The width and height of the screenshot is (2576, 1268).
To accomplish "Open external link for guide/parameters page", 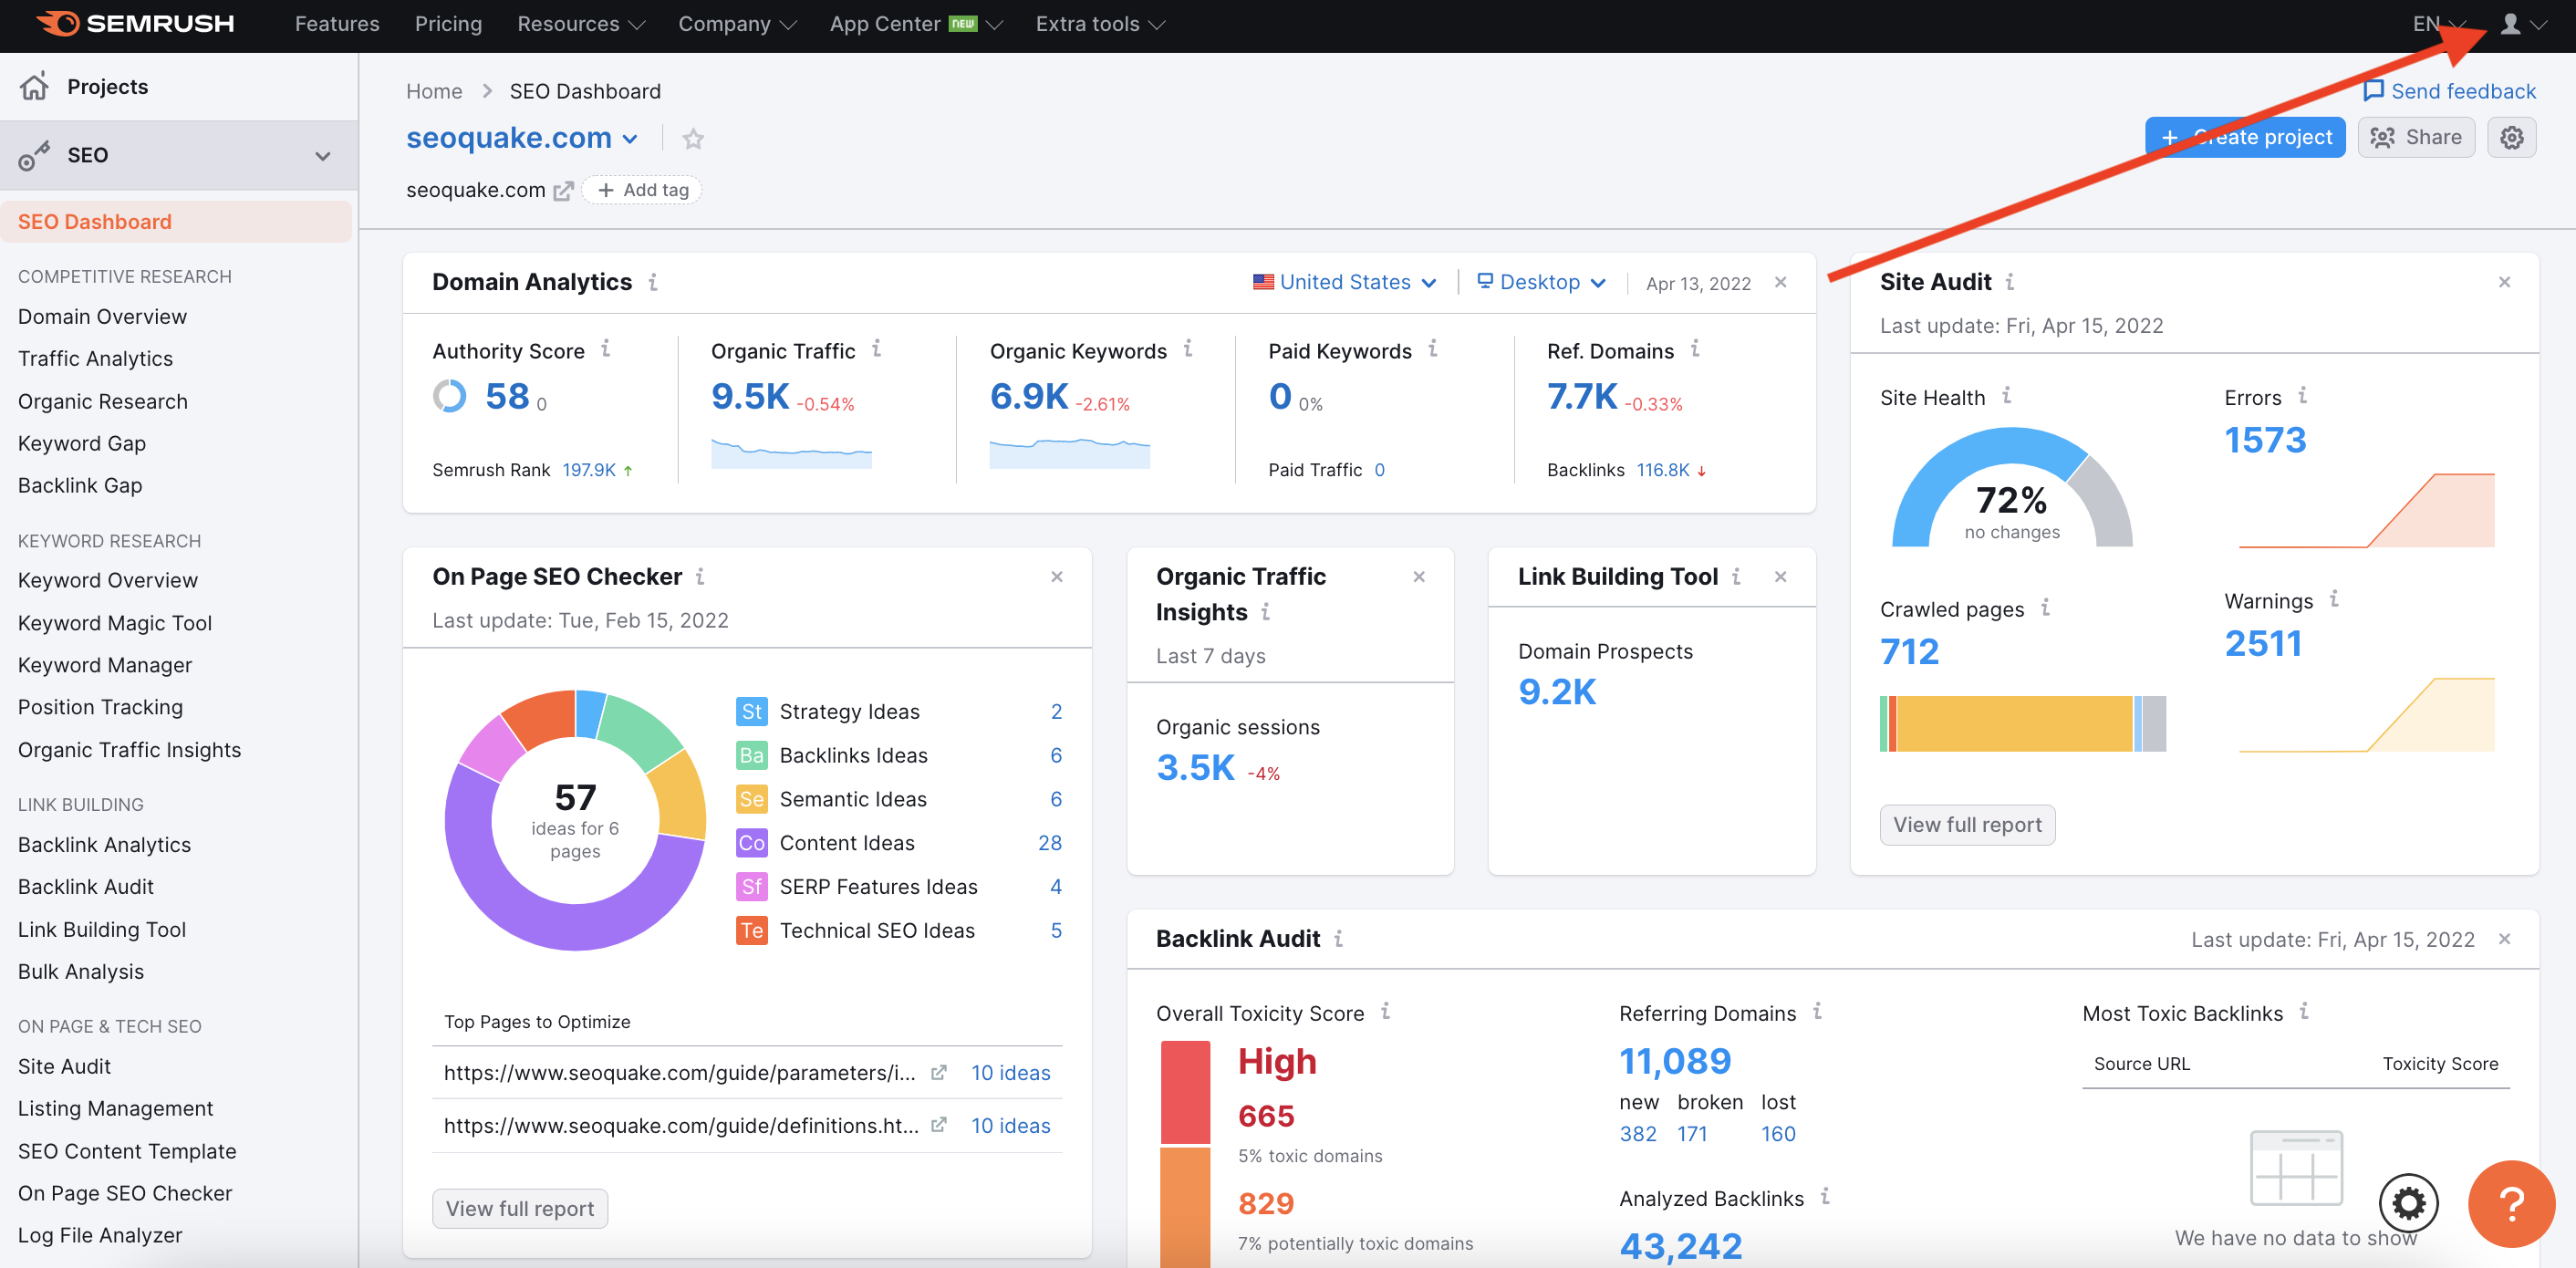I will point(938,1073).
